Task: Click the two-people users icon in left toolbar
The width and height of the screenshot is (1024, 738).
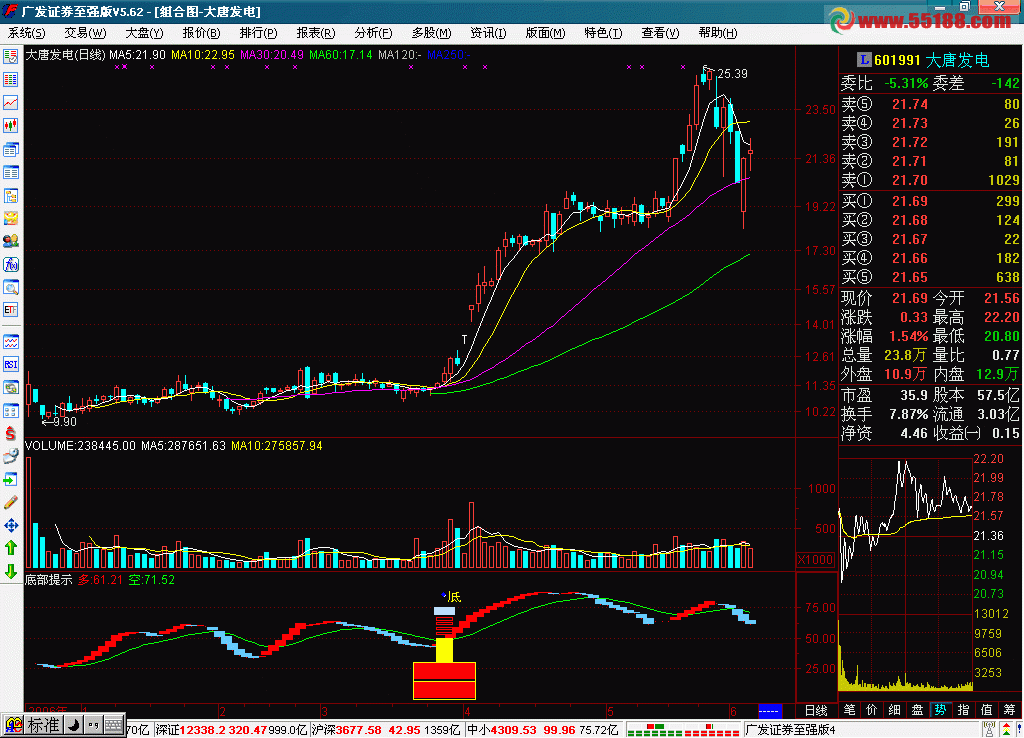Action: pos(10,241)
